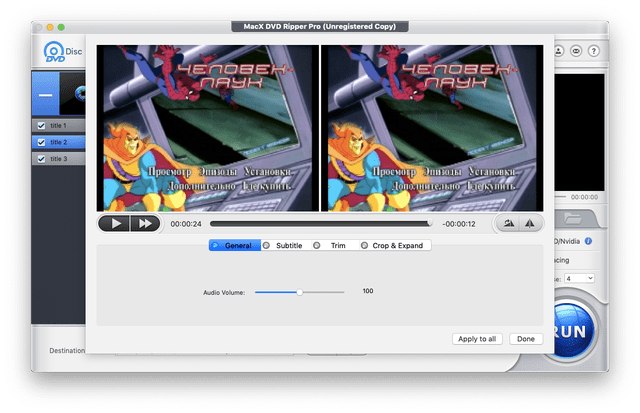640x413 pixels.
Task: Rotate the video with the rotate icon
Action: [x=509, y=223]
